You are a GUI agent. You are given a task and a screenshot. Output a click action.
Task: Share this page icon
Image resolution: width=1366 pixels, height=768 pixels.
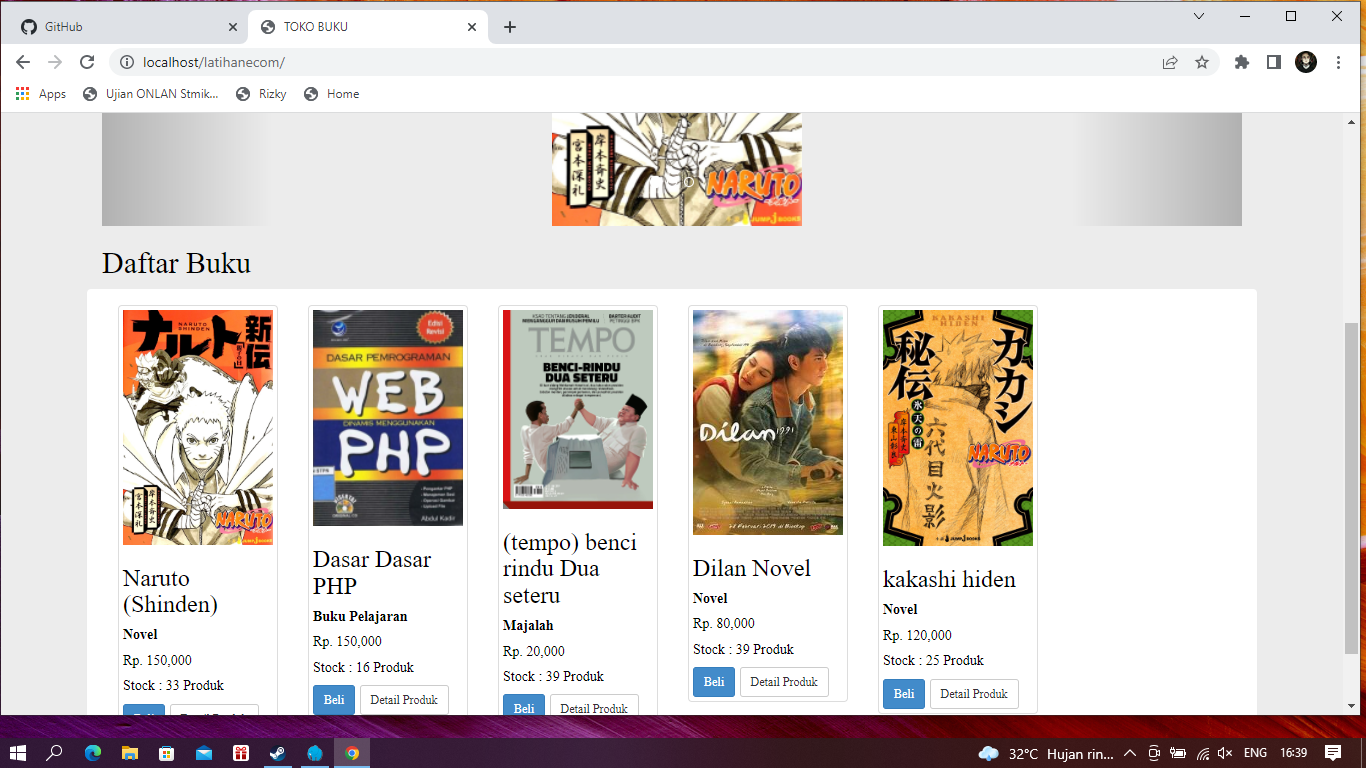[1170, 62]
